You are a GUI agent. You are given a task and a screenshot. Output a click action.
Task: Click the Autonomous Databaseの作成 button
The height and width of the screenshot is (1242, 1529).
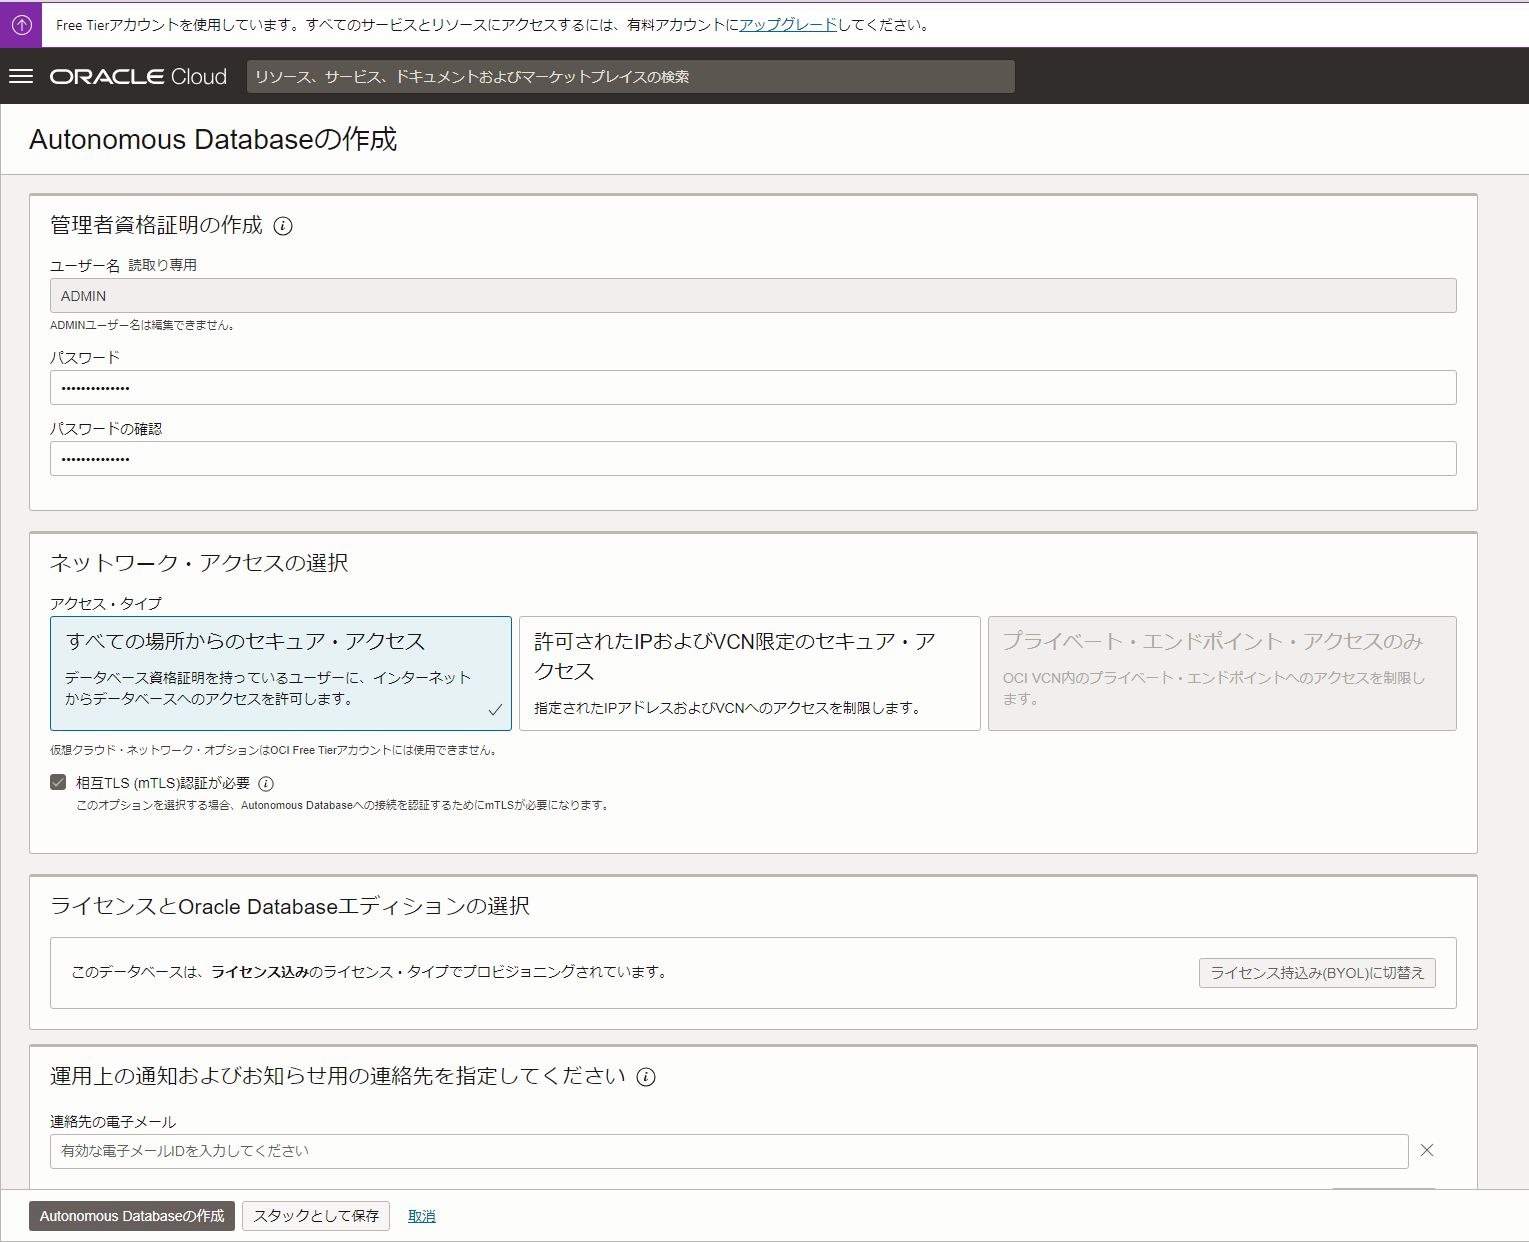[x=132, y=1216]
